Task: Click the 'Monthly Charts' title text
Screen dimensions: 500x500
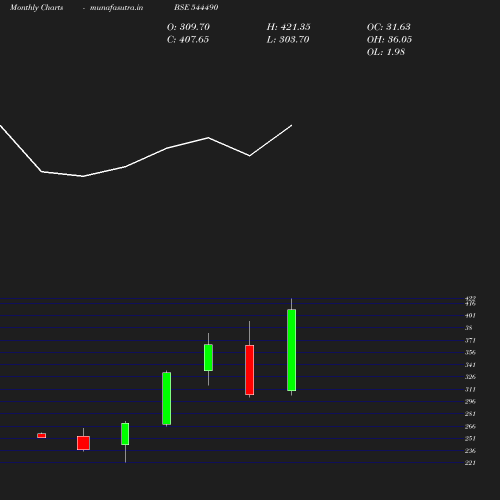Action: [37, 8]
